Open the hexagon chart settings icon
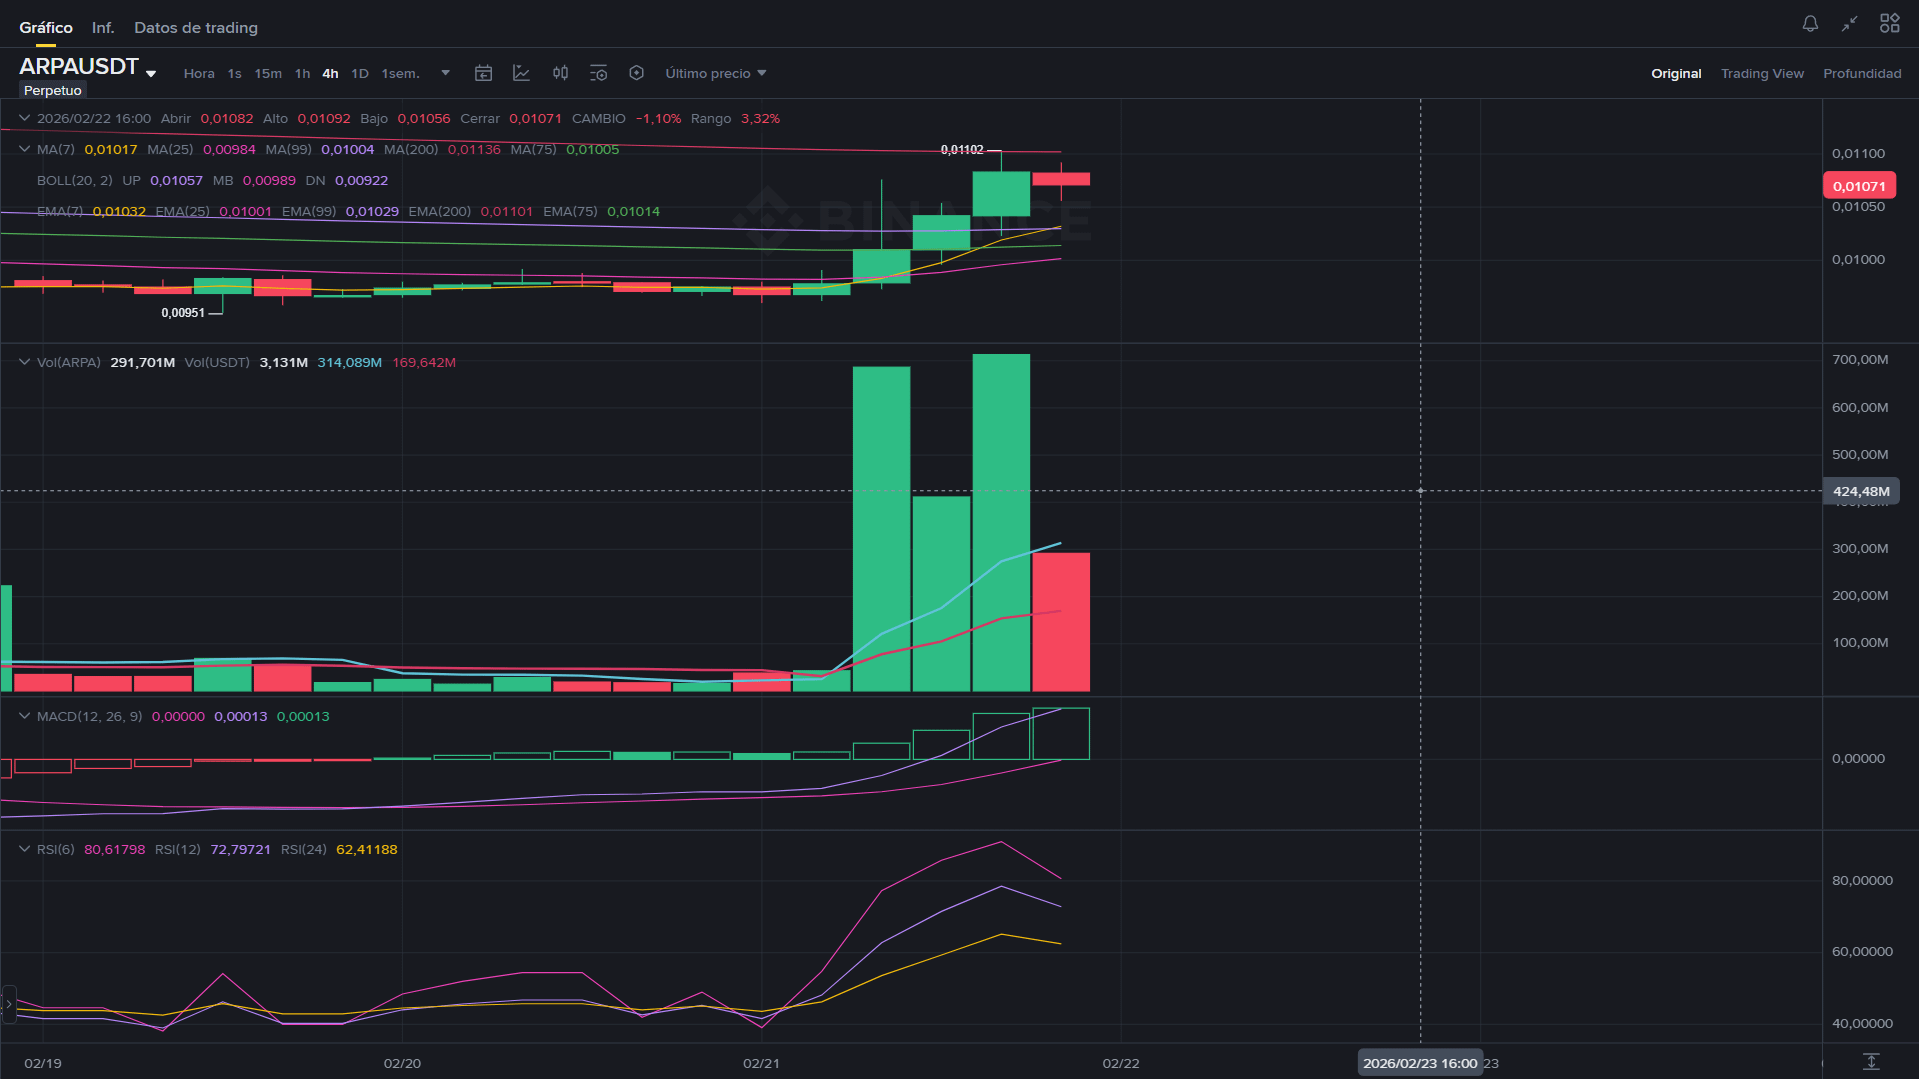 [x=636, y=73]
